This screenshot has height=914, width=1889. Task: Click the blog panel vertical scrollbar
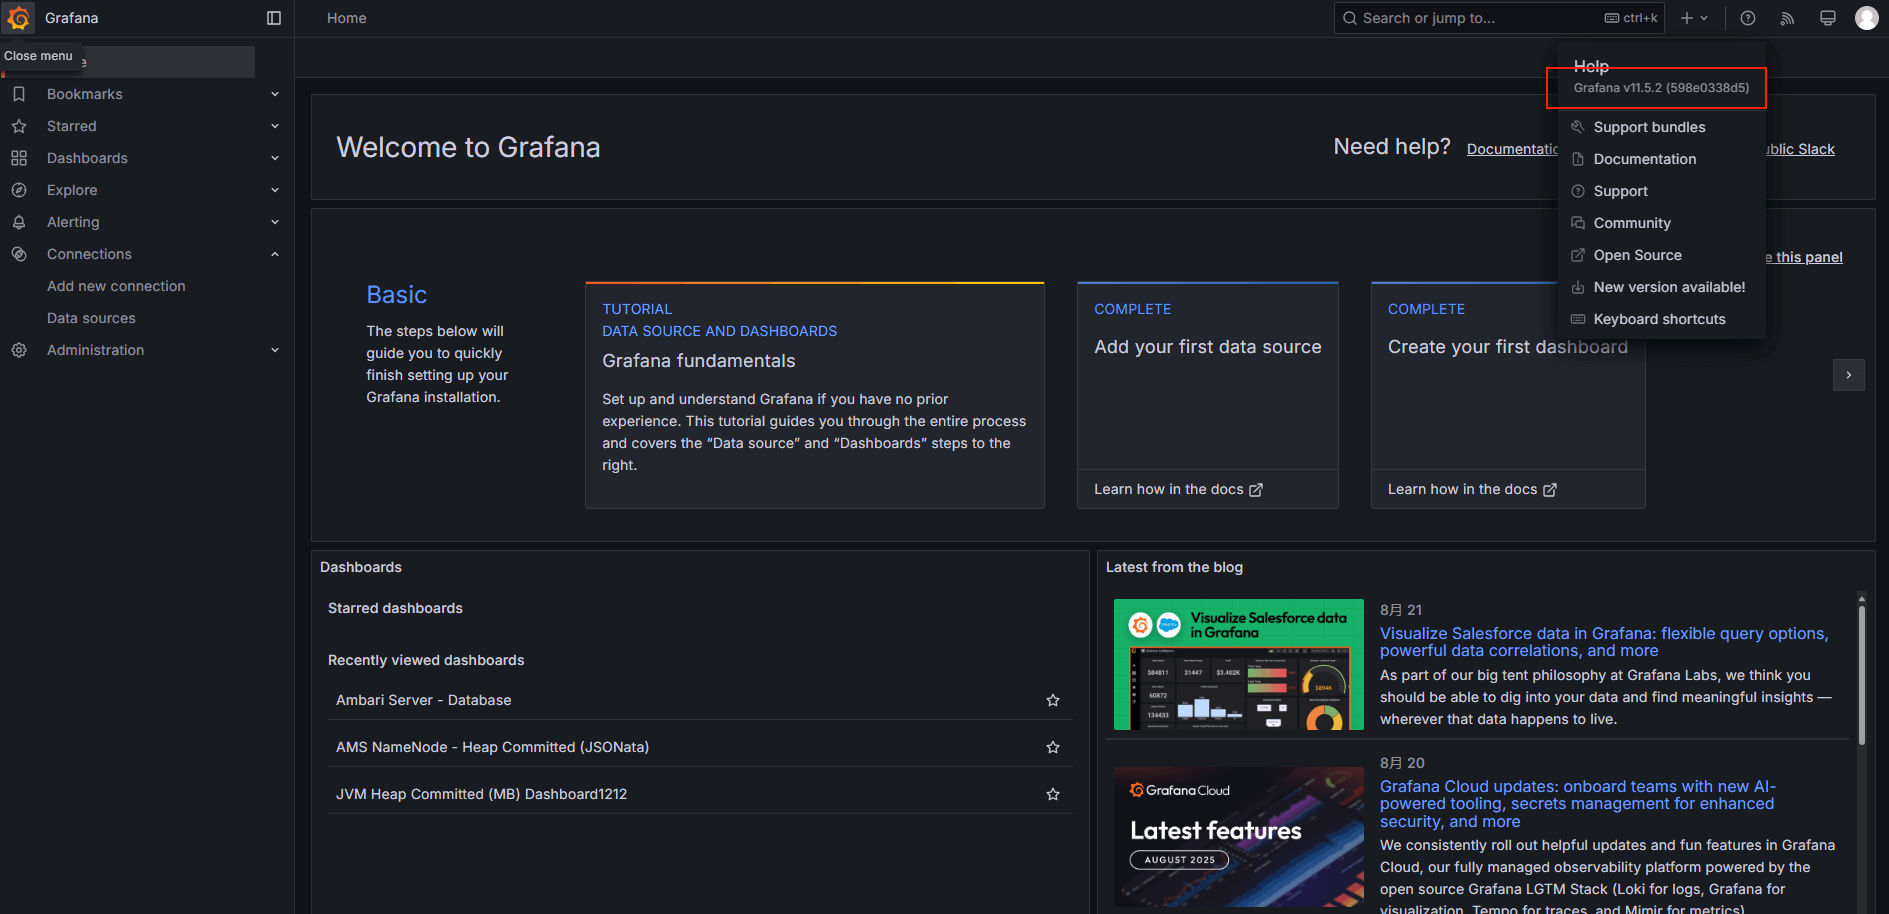(x=1861, y=675)
